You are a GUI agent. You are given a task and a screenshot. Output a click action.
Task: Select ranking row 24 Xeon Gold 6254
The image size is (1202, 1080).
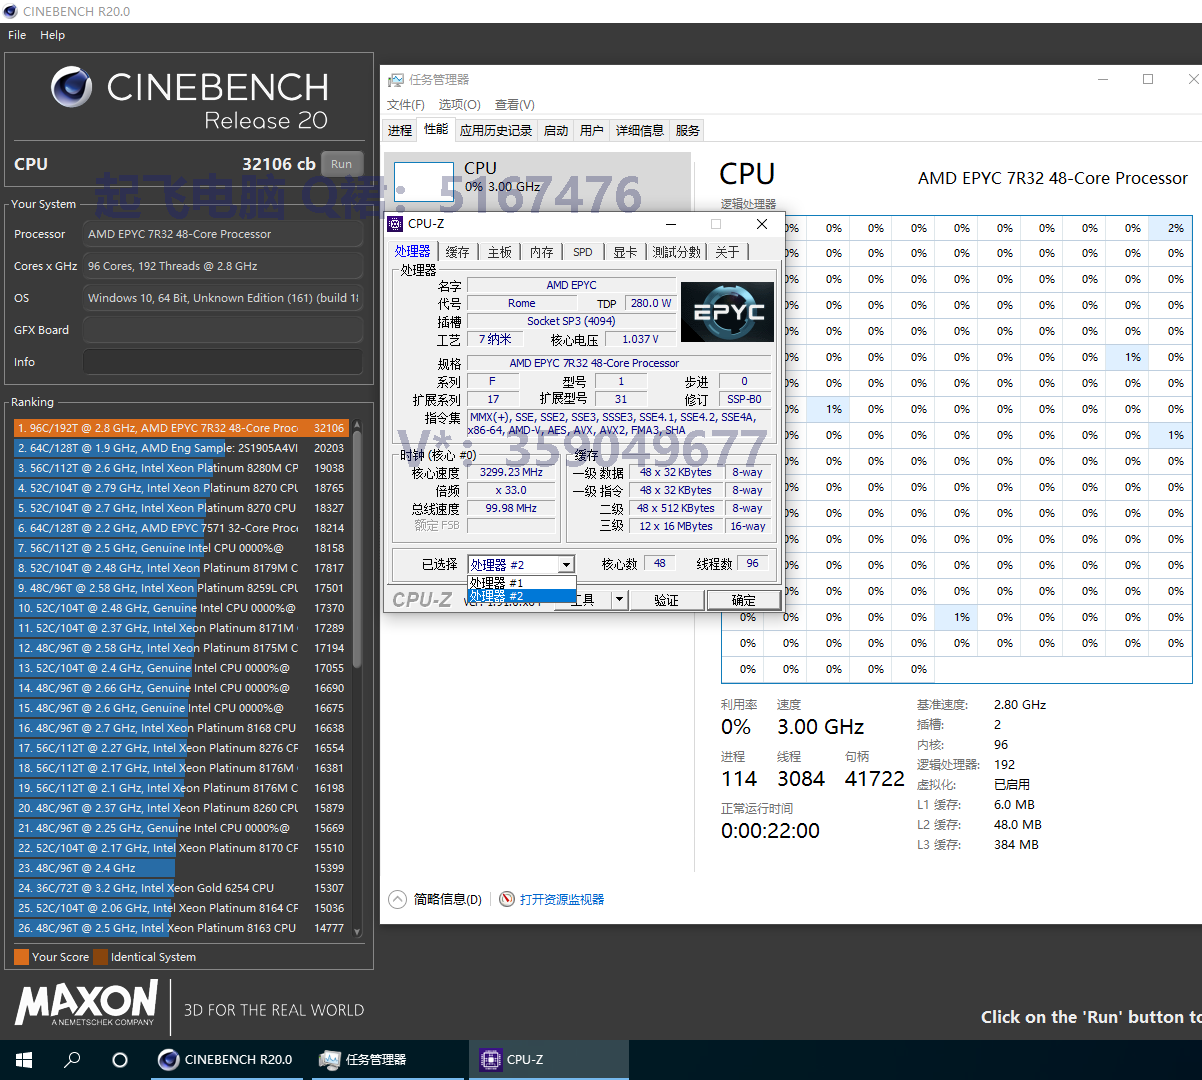pos(181,888)
